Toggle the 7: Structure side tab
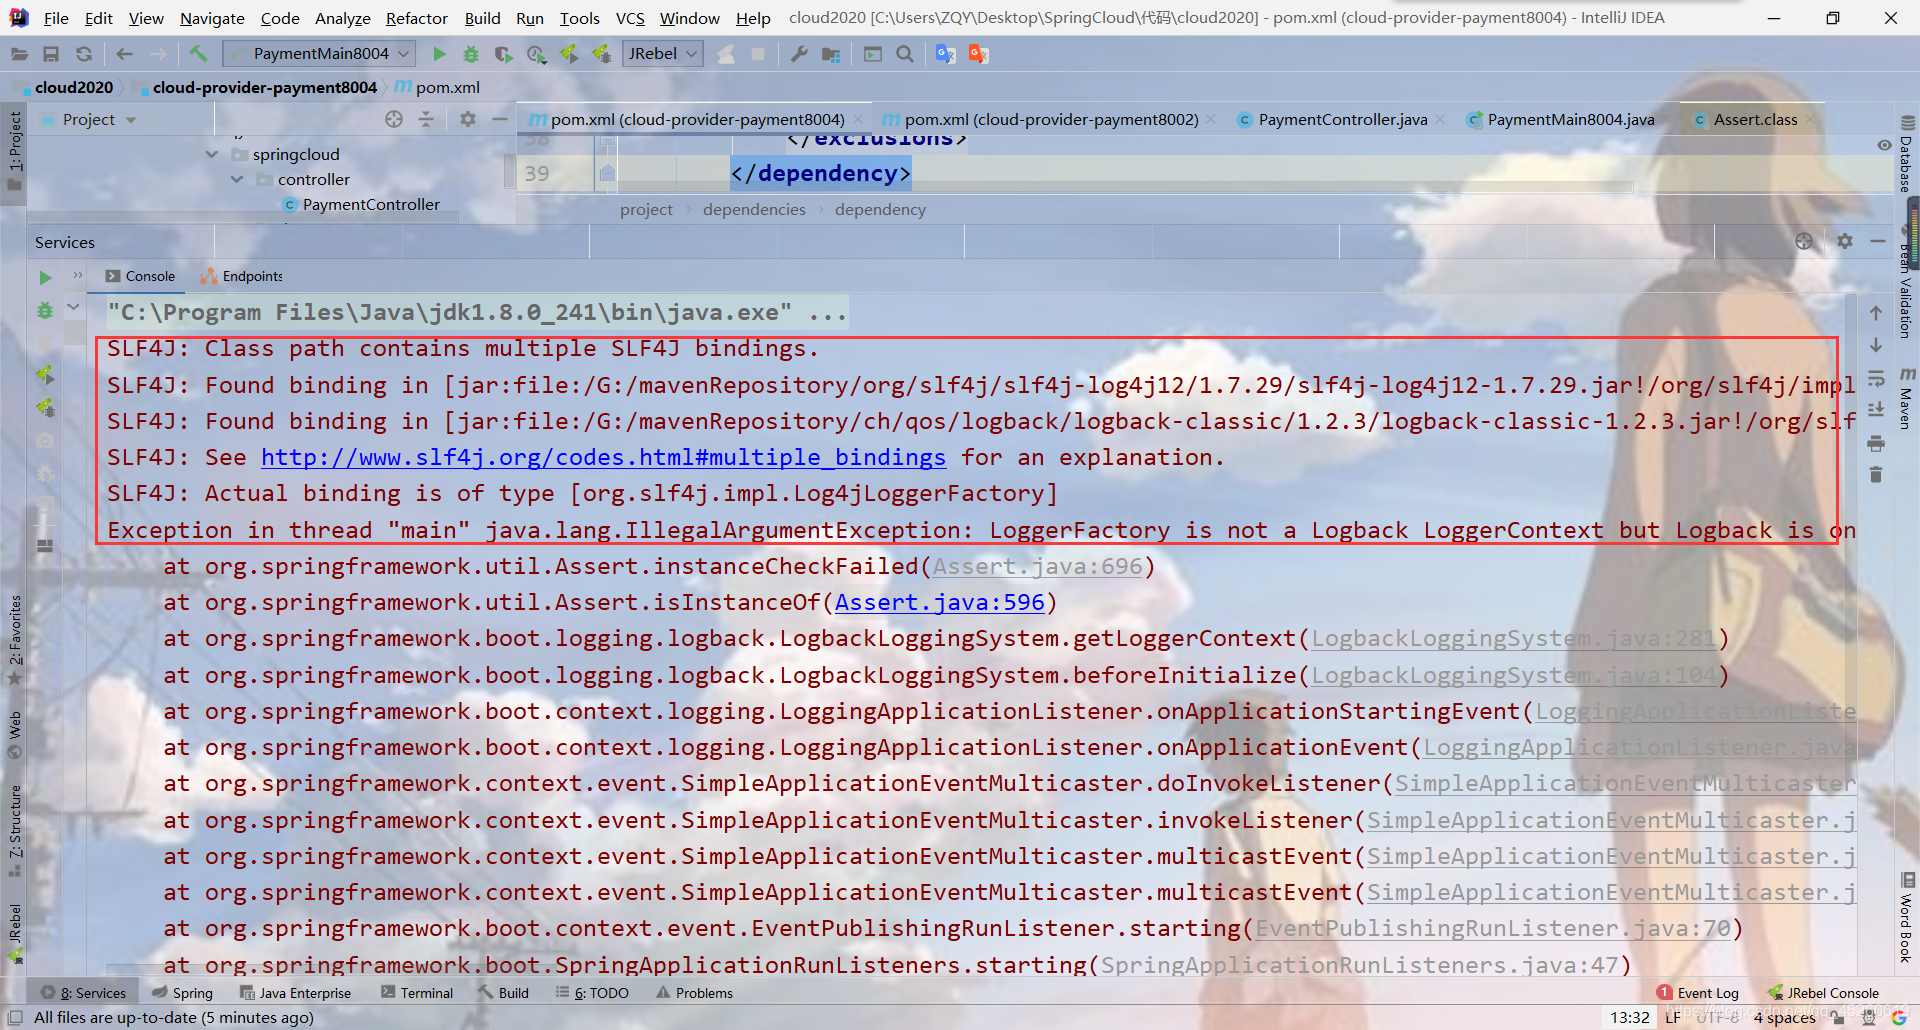 pos(15,830)
